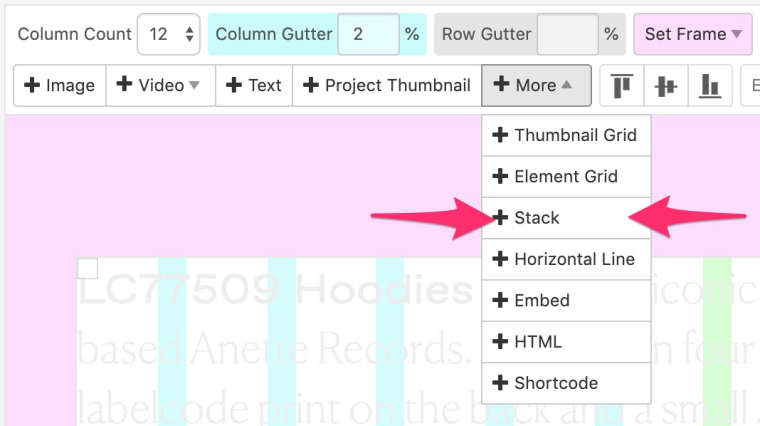760x426 pixels.
Task: Open the Column Count selector
Action: pos(168,34)
